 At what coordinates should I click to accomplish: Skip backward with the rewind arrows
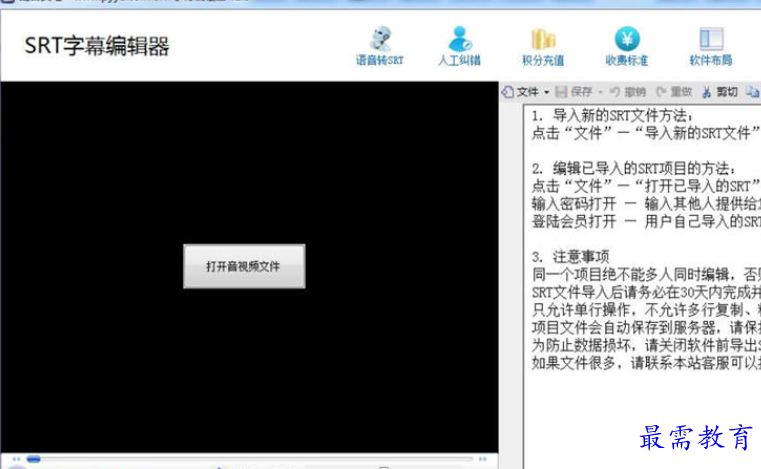coord(17,459)
